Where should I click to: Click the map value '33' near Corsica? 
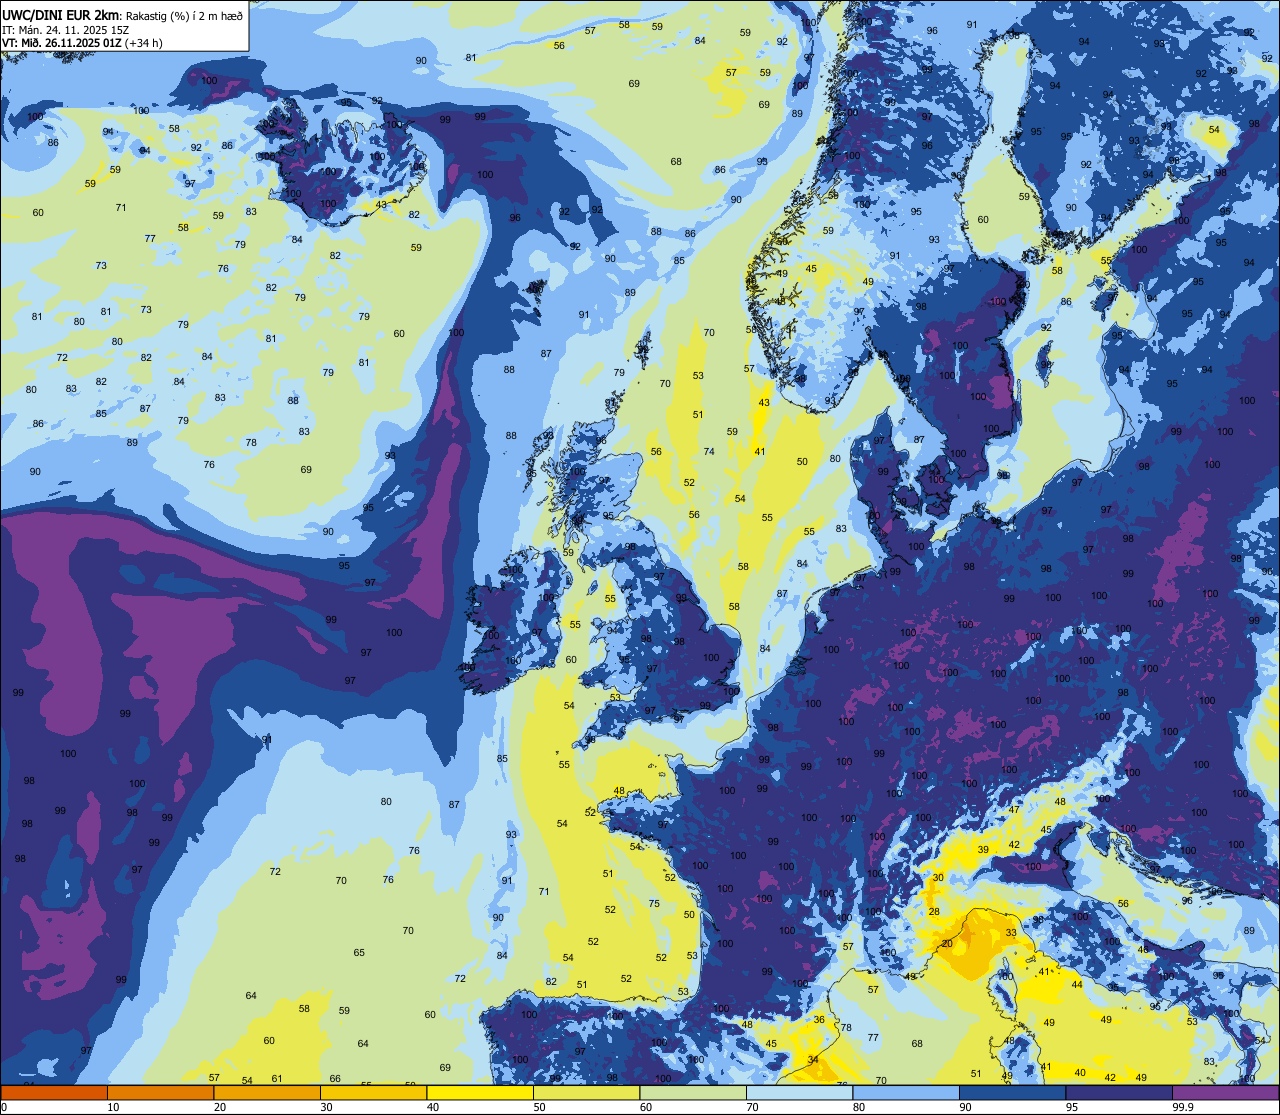coord(1011,933)
